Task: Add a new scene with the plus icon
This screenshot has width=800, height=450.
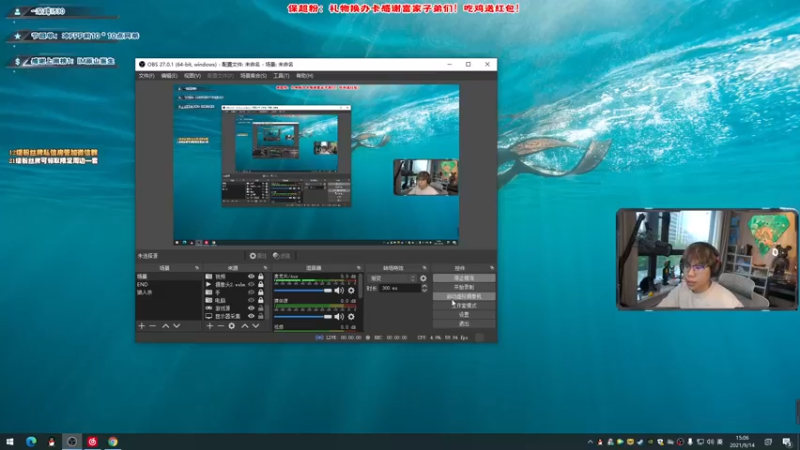Action: point(142,326)
